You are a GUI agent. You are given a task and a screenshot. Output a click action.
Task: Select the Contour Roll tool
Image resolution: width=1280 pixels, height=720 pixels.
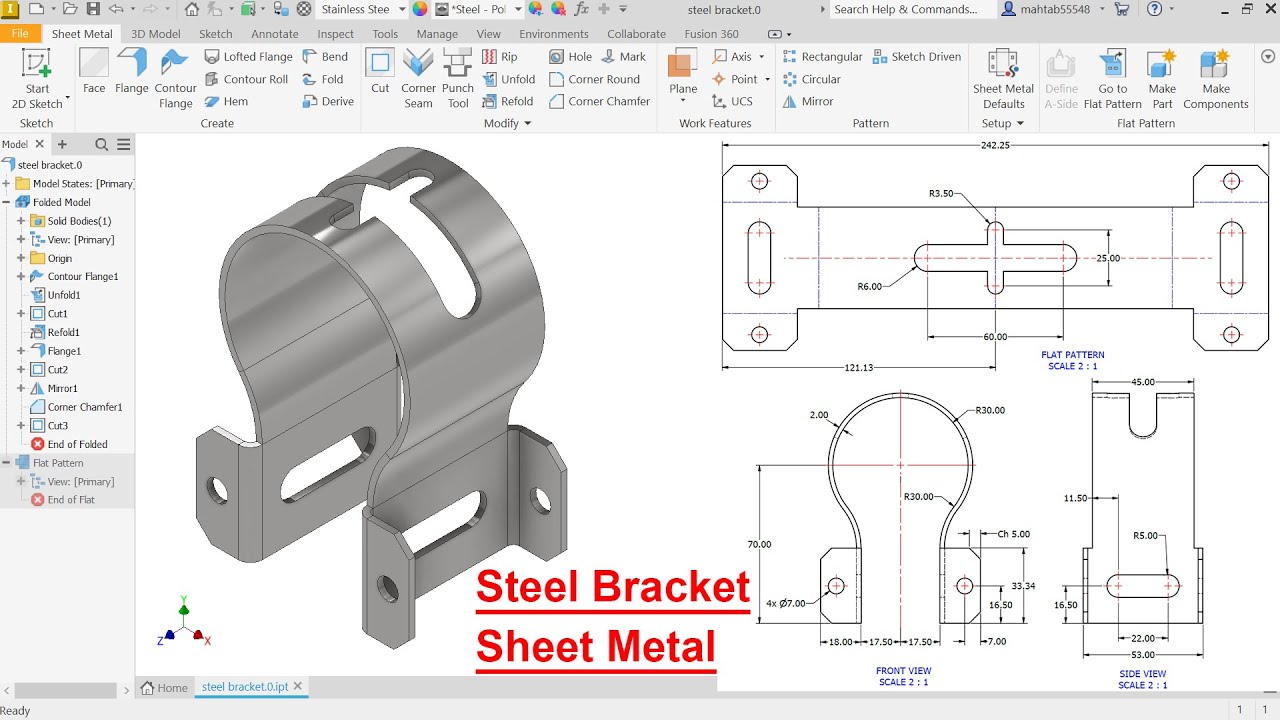[246, 79]
